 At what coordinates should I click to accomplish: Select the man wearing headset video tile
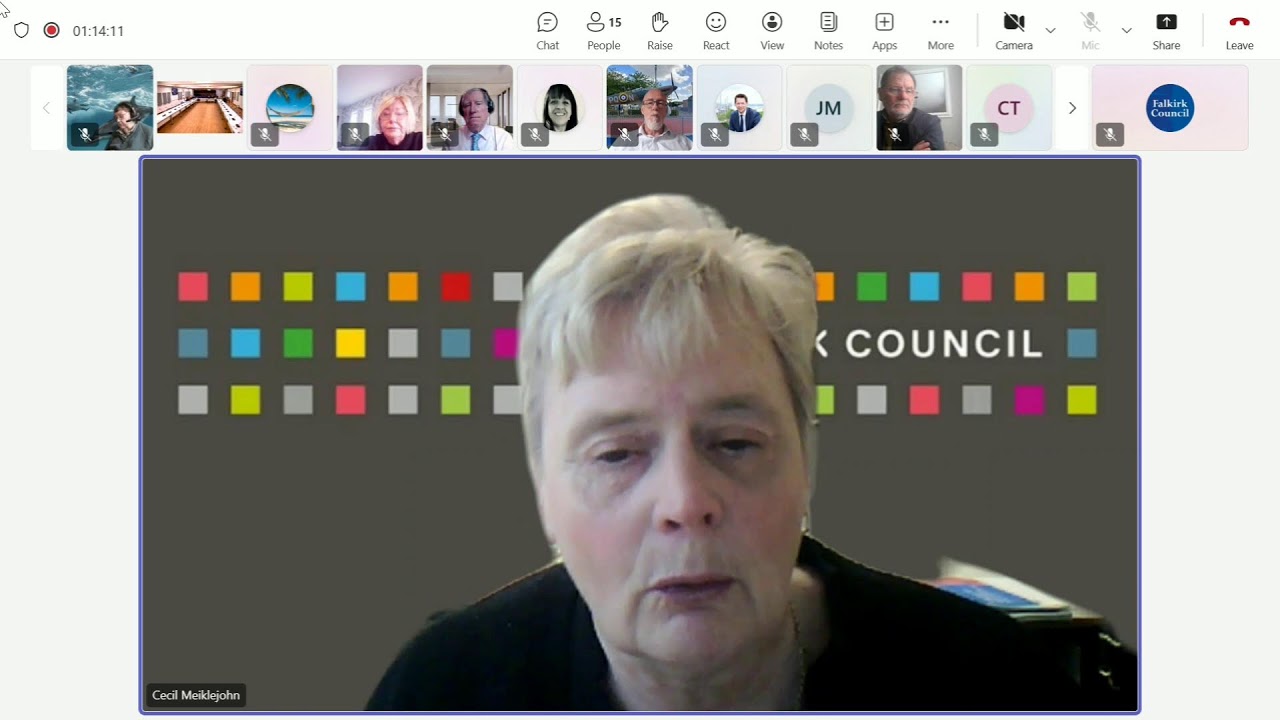pos(470,108)
